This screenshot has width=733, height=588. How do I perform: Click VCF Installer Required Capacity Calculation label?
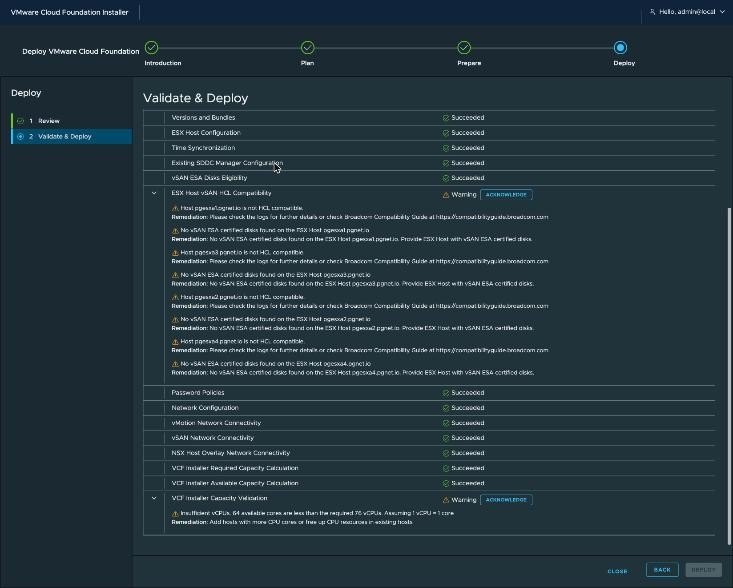(x=235, y=468)
